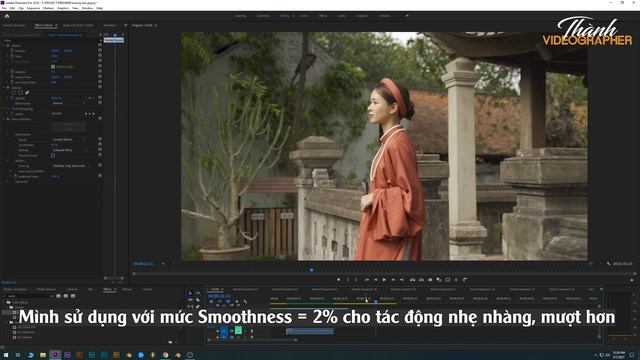Screen dimensions: 640x360
Task: Toggle the Anchor Point animation stopwatch
Action: (x=12, y=77)
